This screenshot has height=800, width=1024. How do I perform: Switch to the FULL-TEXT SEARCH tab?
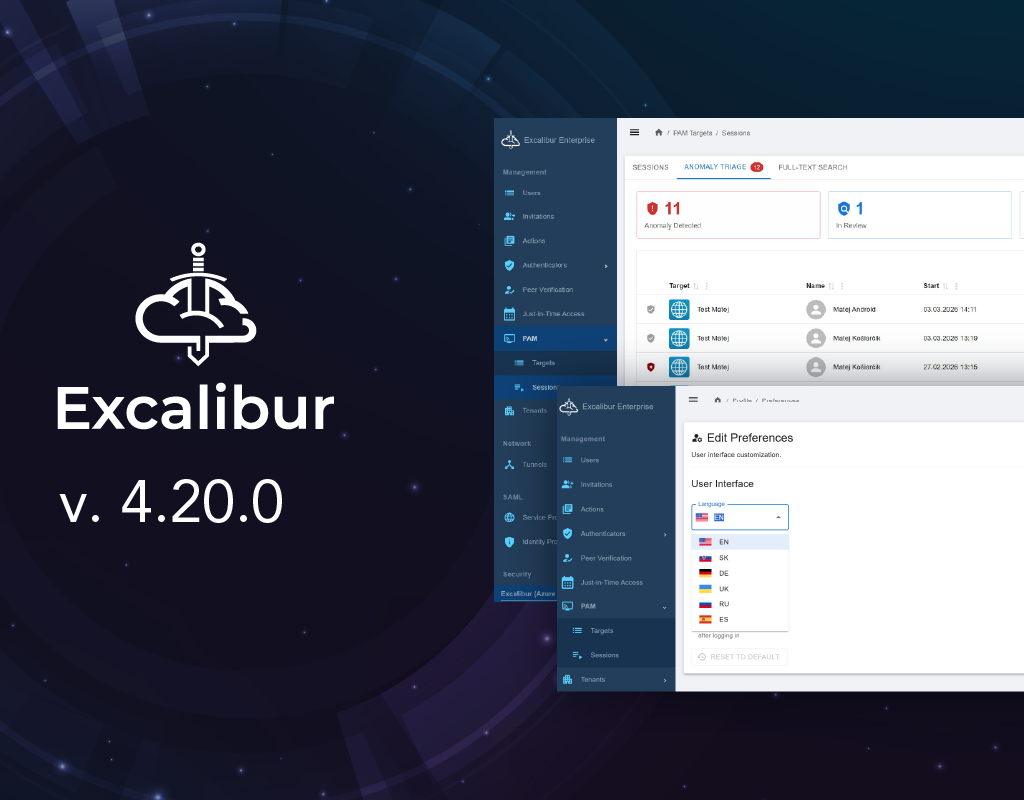815,167
